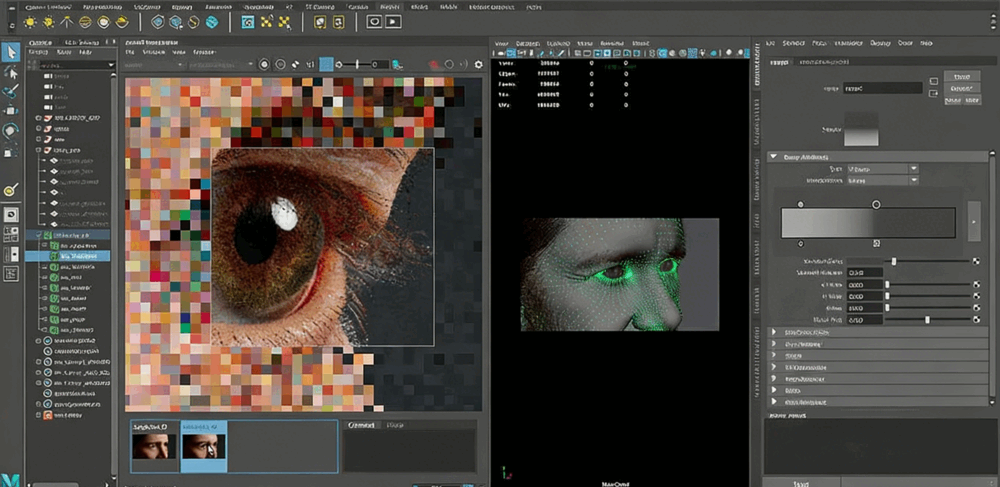Click the play-arrow render icon on the shelf
Screen dimensions: 1000x487
pos(393,21)
